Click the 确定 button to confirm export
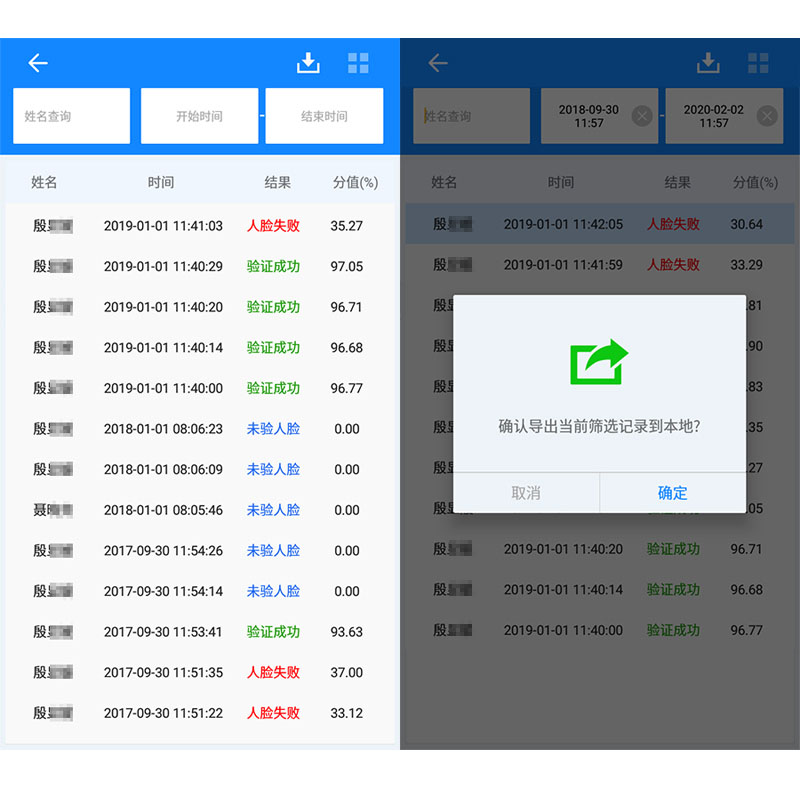800x800 pixels. pyautogui.click(x=672, y=493)
